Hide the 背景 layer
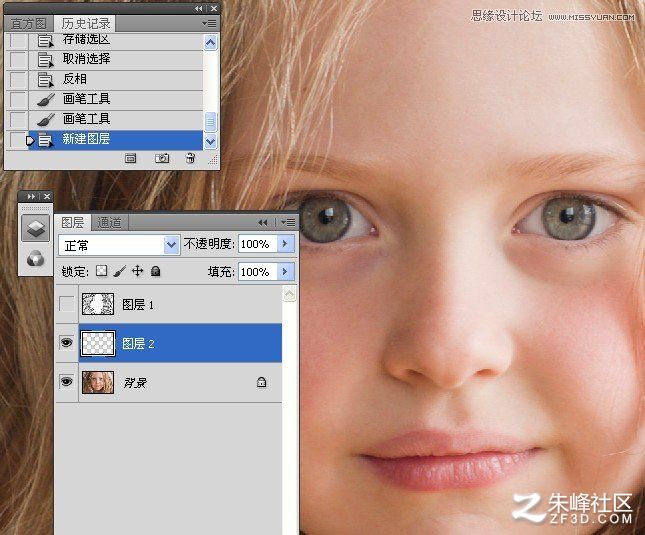645x535 pixels. click(67, 382)
